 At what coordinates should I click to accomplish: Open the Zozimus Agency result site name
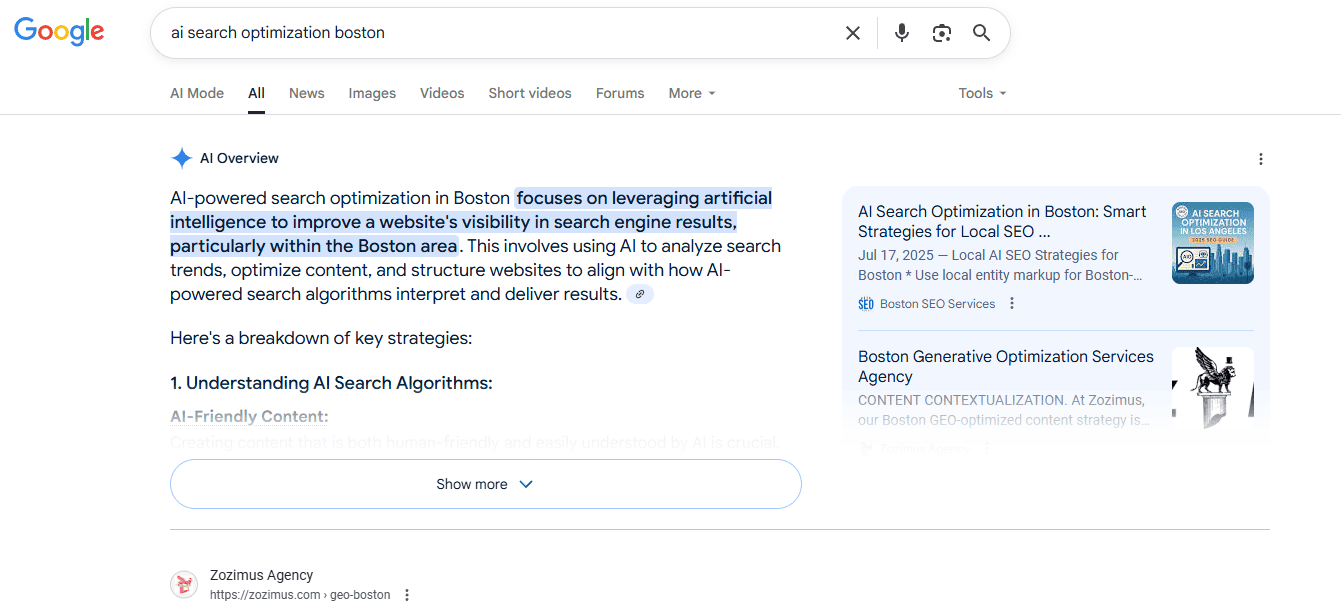coord(262,575)
